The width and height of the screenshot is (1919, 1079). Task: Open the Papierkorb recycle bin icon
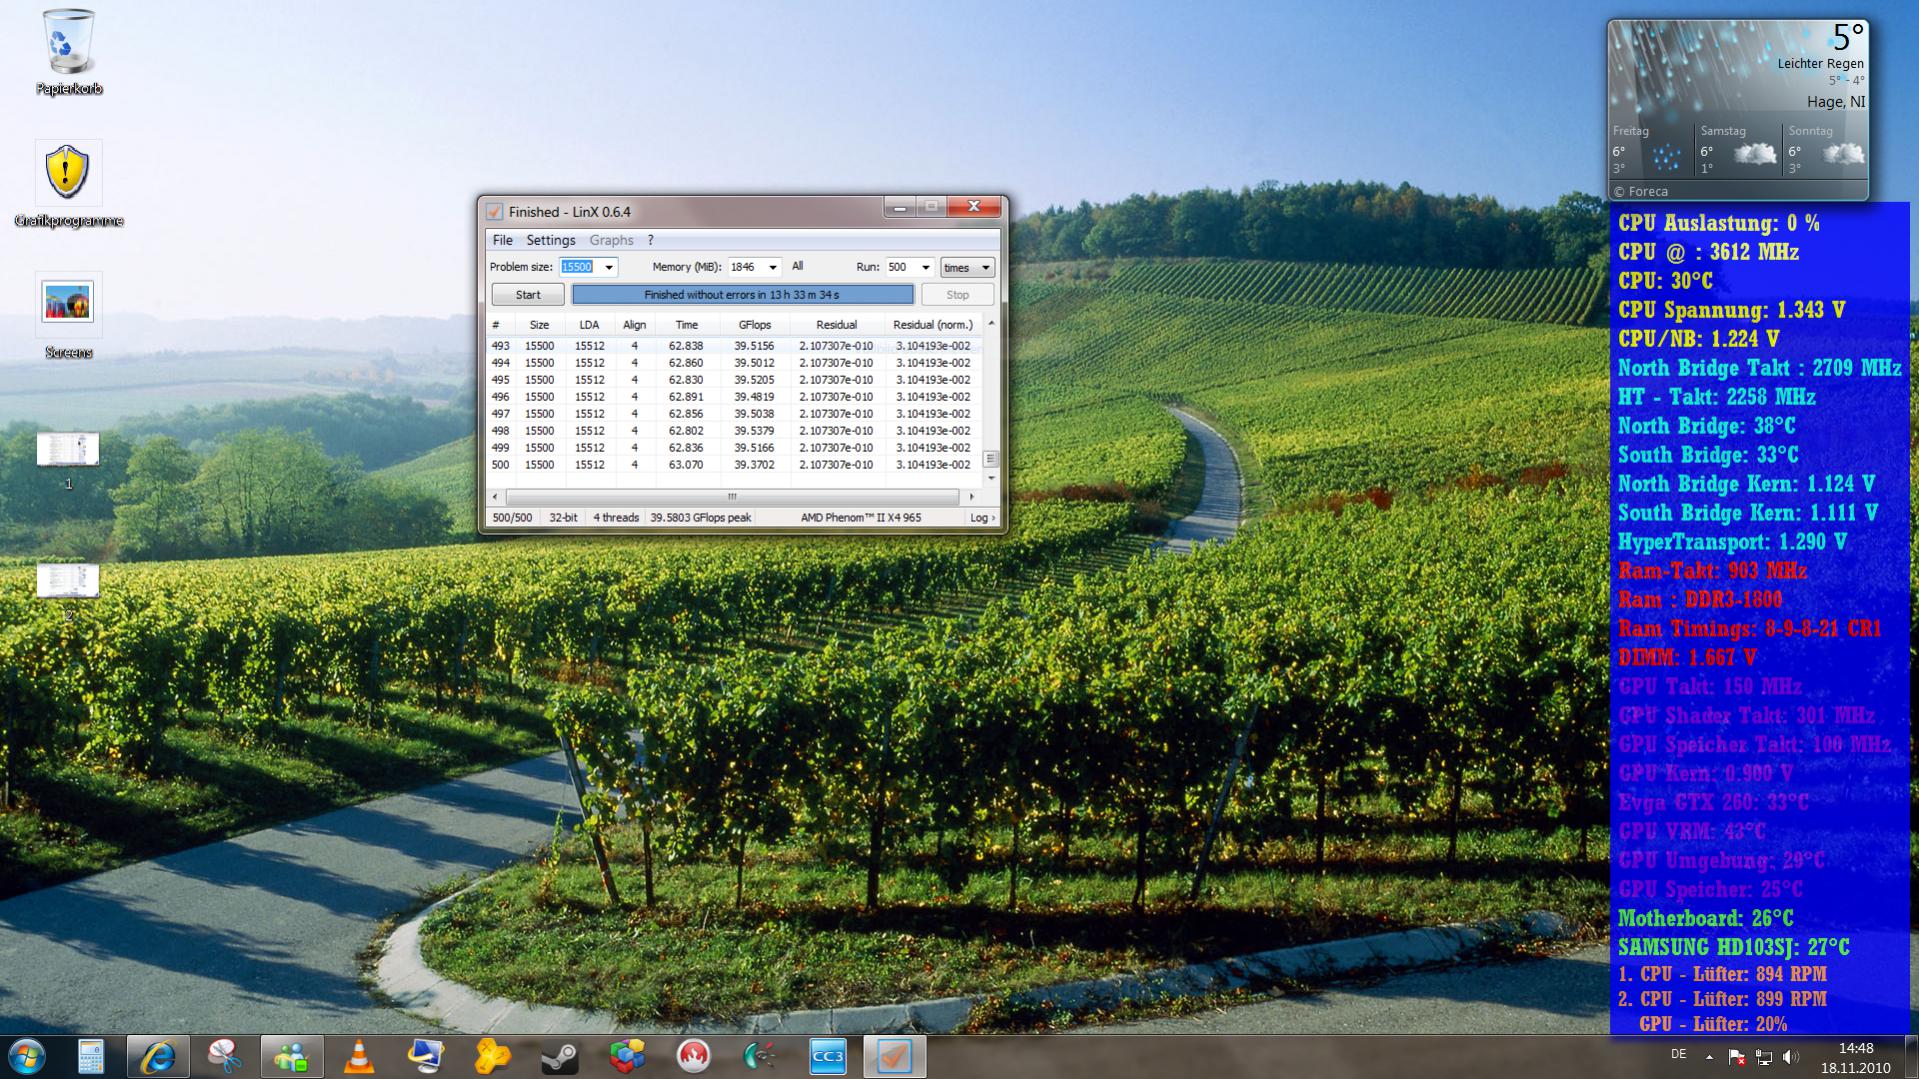tap(68, 52)
